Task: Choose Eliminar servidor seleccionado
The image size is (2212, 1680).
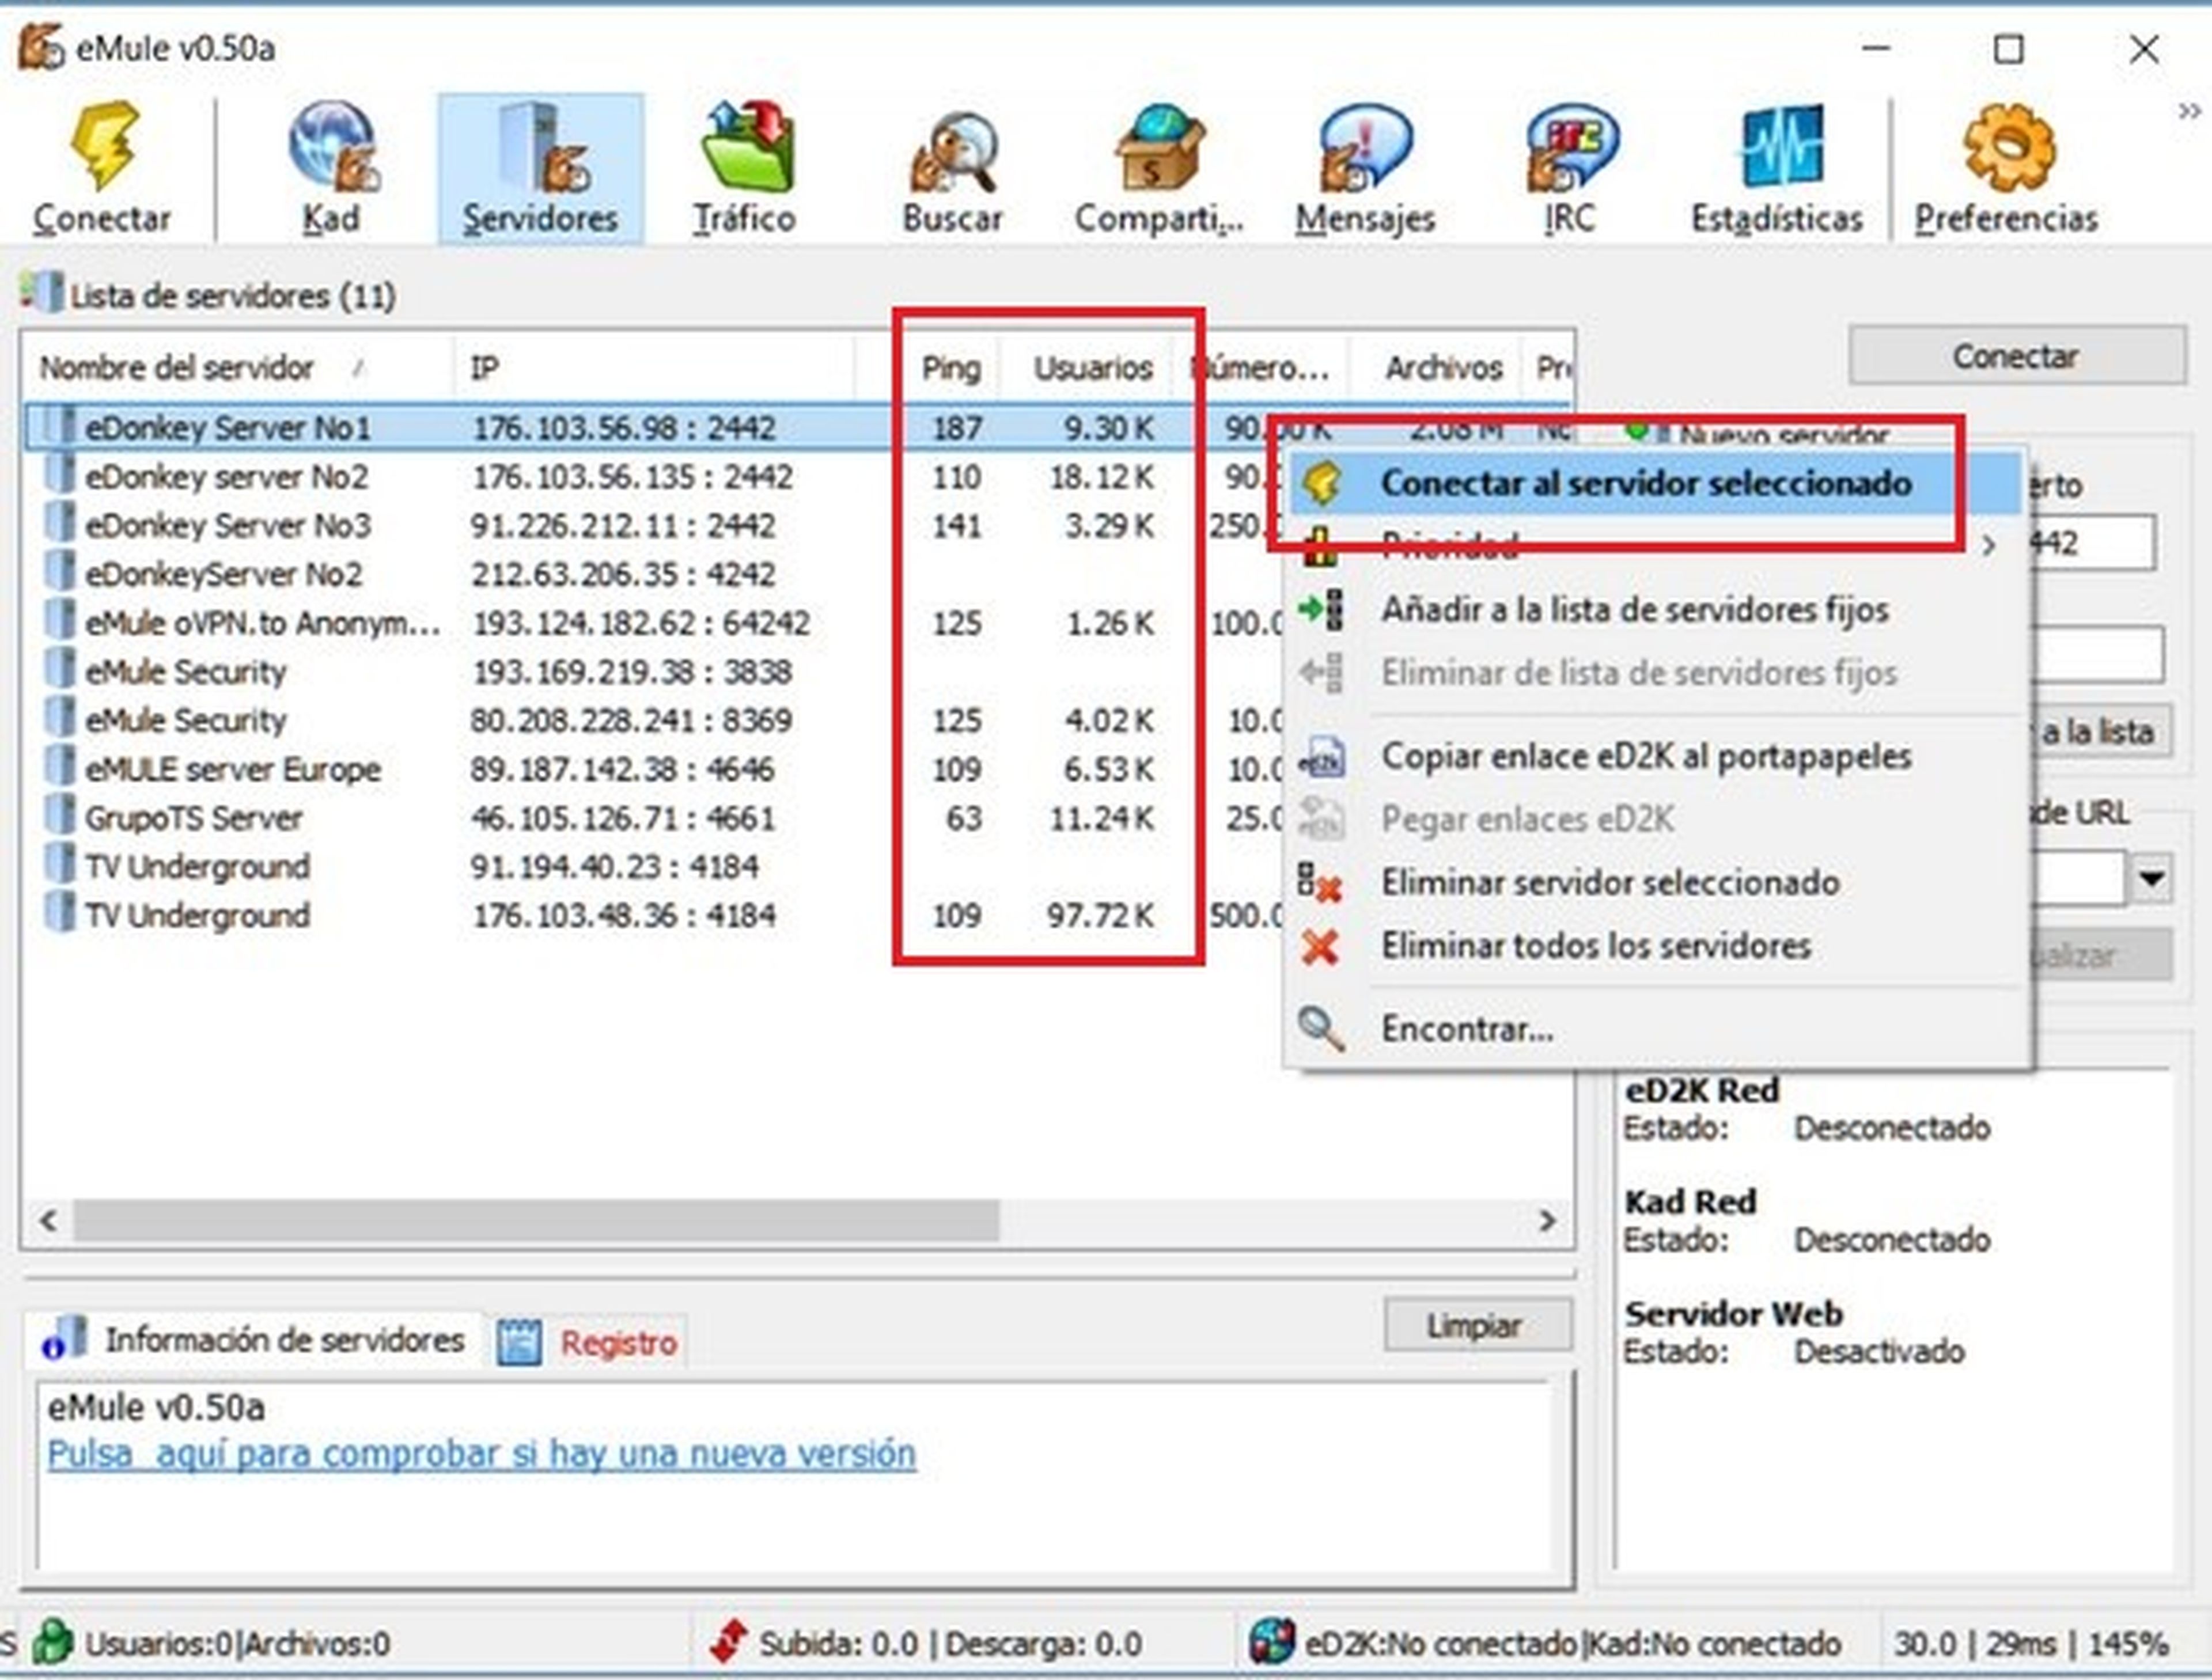Action: coord(1655,883)
